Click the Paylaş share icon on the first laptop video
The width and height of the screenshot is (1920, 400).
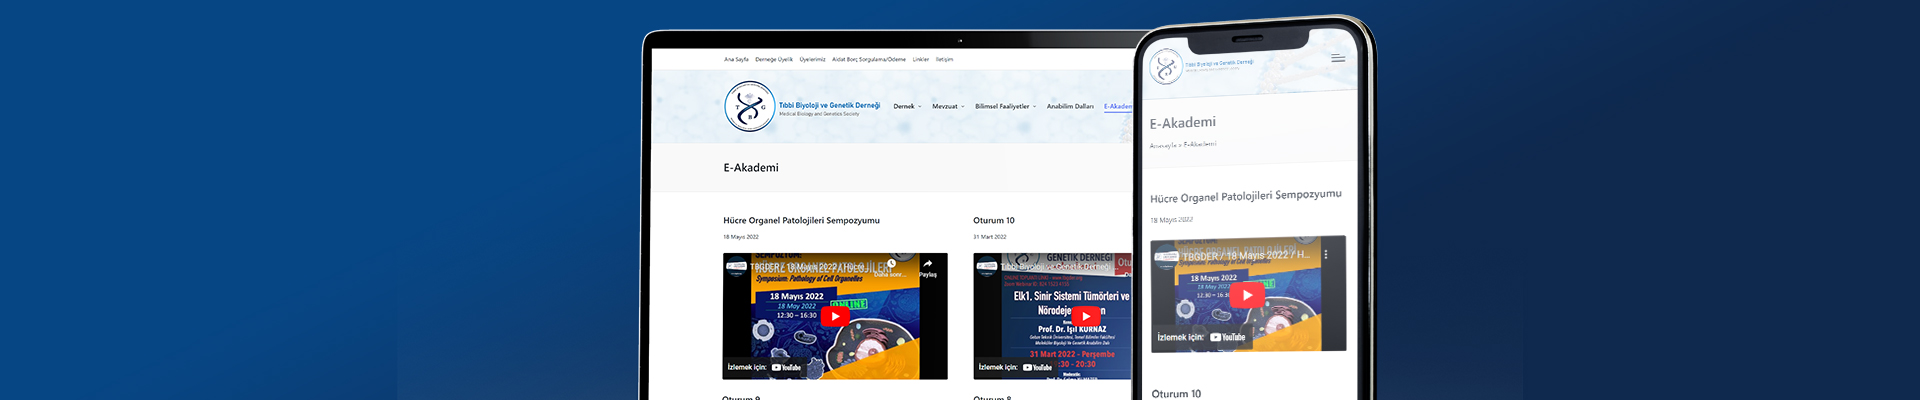coord(928,267)
